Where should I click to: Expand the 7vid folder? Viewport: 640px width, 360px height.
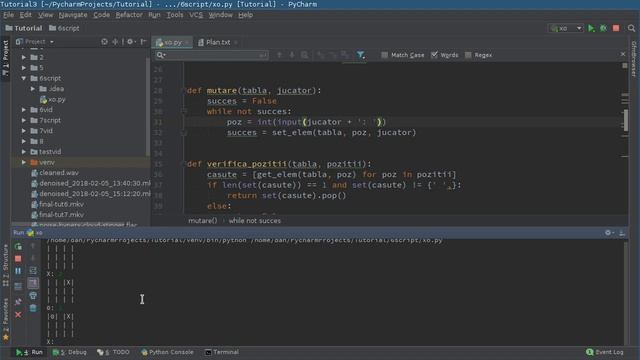click(x=24, y=131)
